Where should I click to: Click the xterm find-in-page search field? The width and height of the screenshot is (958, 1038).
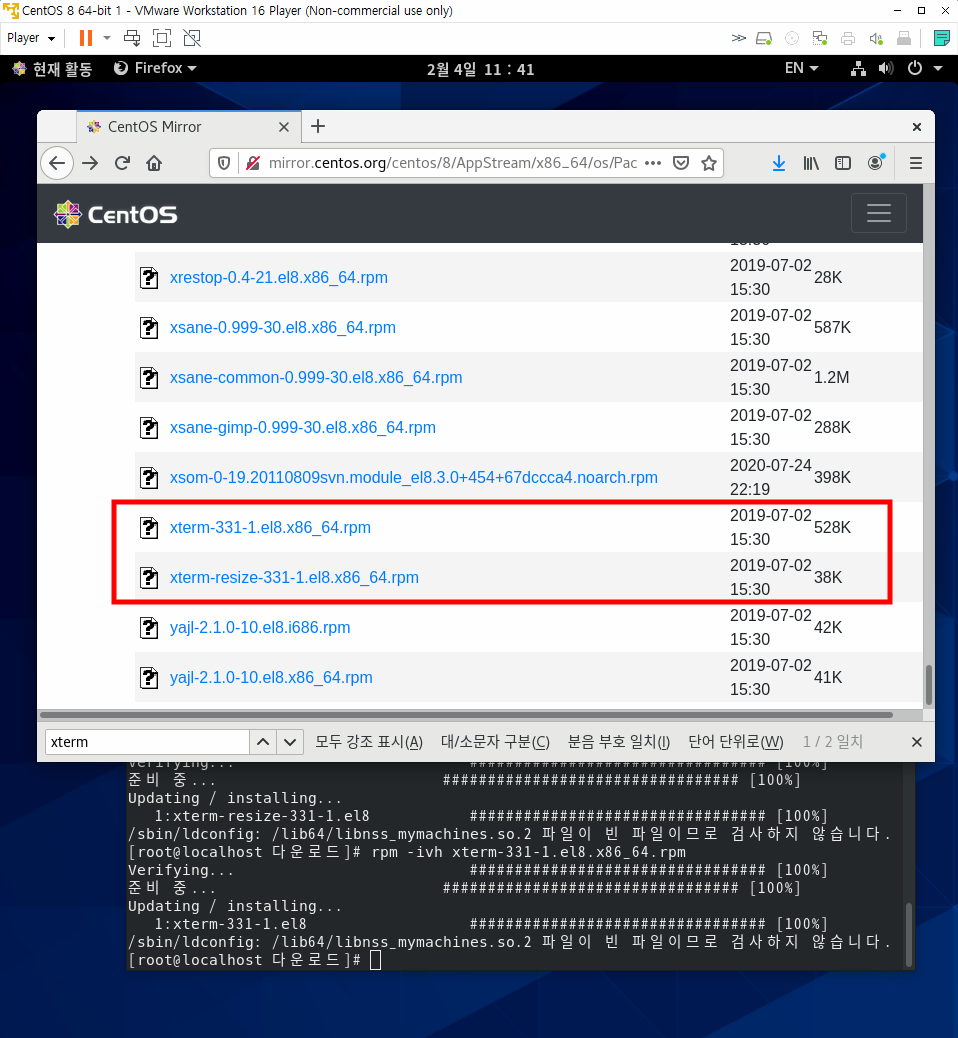(147, 742)
